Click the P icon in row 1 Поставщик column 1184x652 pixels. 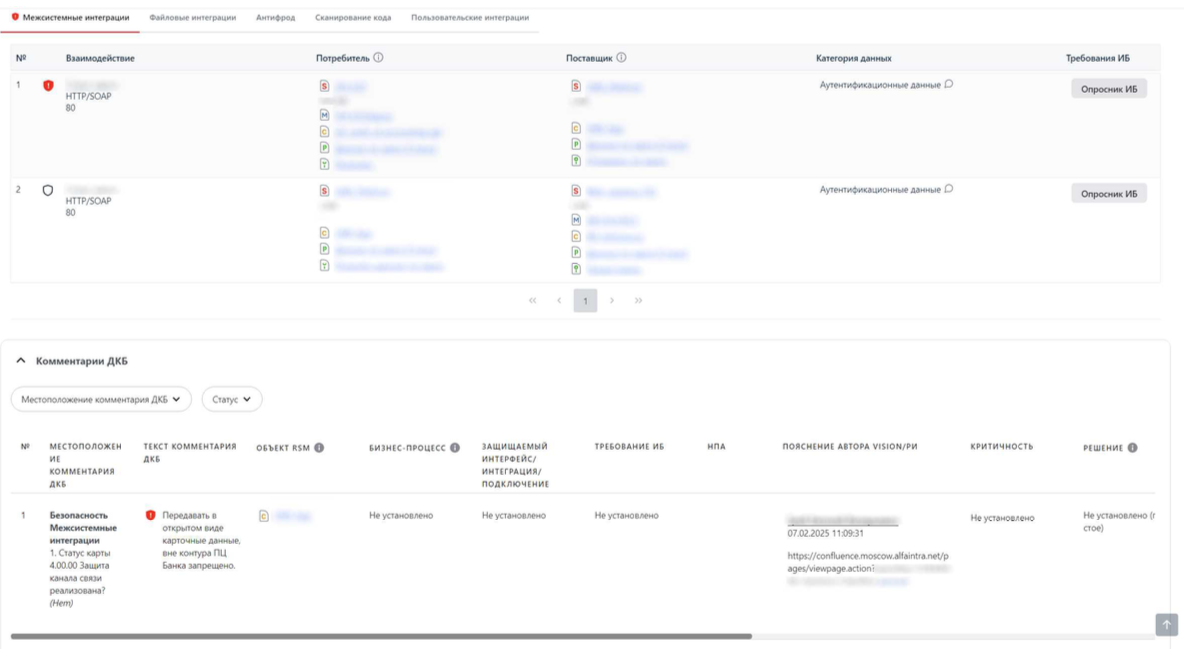click(575, 144)
